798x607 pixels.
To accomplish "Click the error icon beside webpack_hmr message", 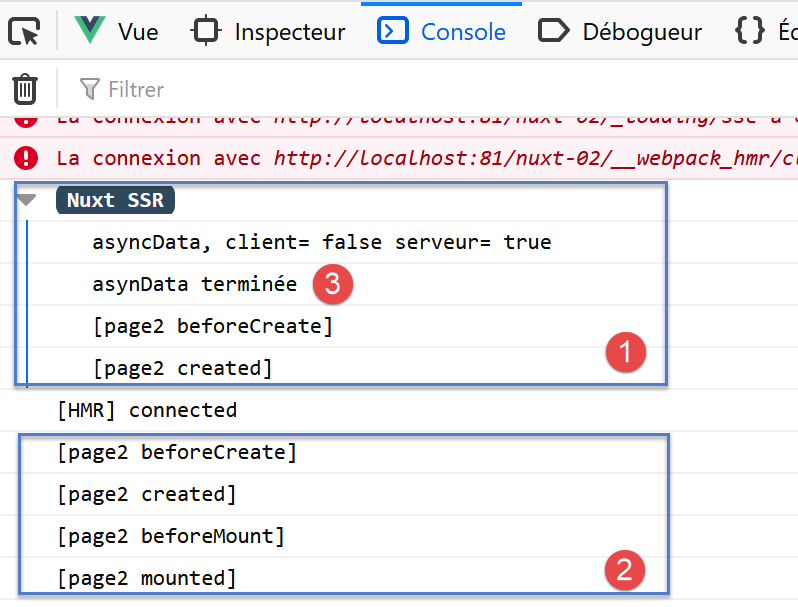I will pyautogui.click(x=26, y=158).
